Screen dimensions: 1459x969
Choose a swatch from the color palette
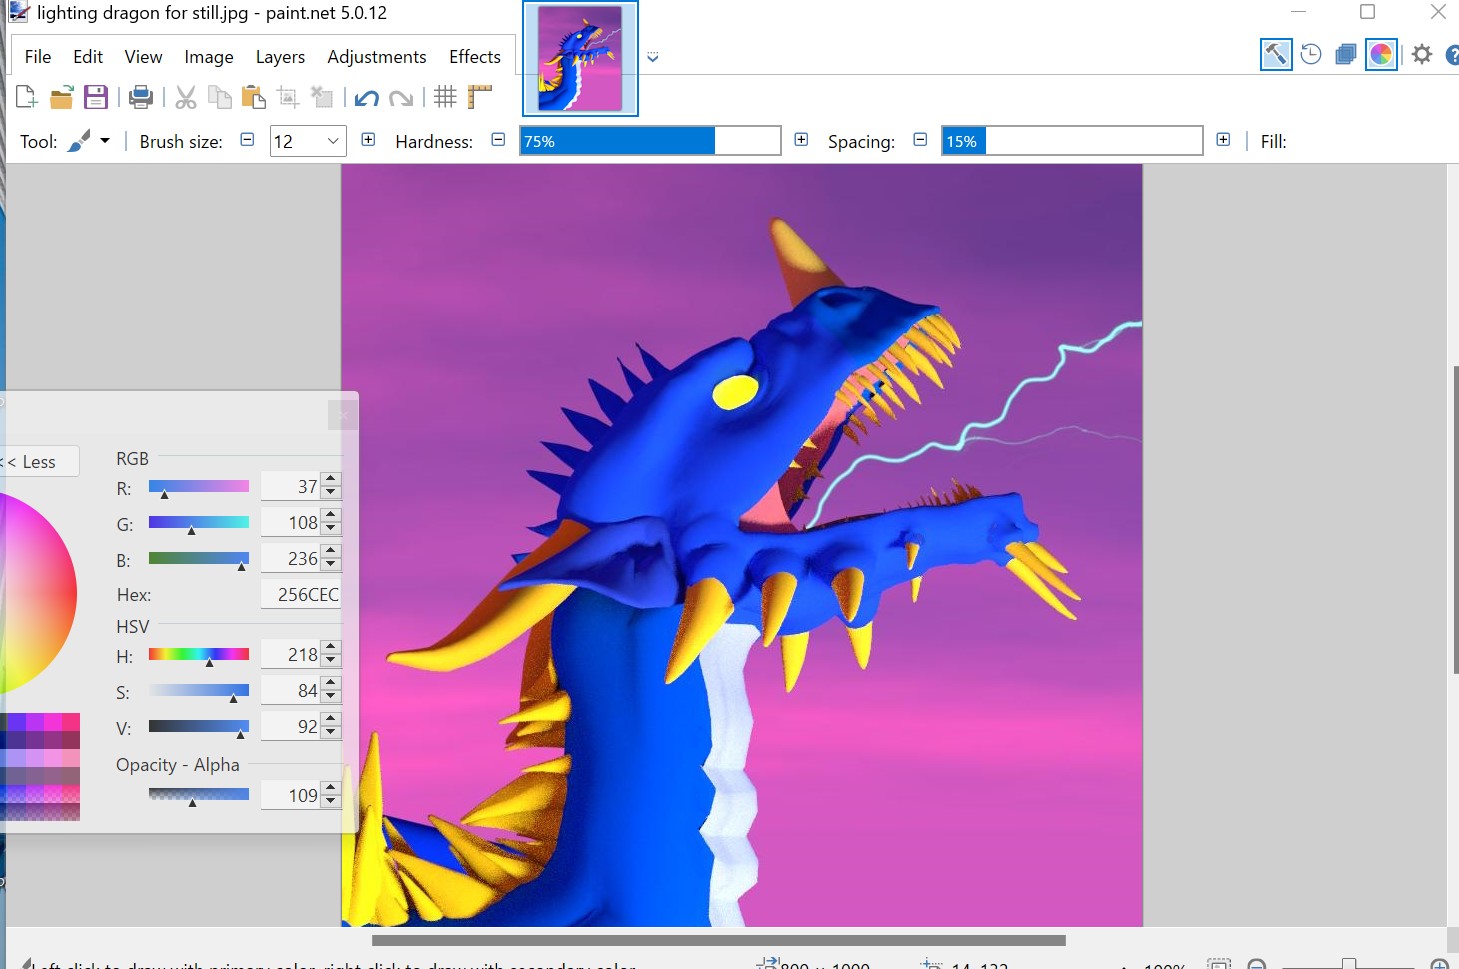point(40,767)
